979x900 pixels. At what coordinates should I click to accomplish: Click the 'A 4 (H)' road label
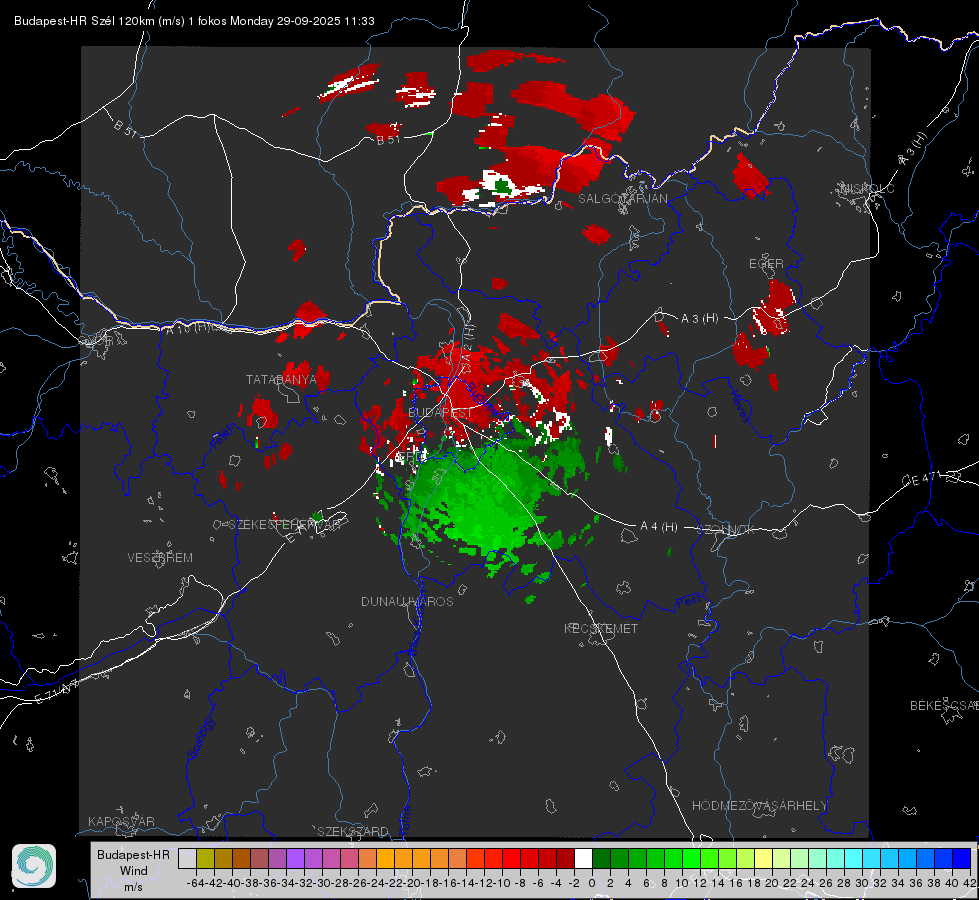tap(659, 527)
